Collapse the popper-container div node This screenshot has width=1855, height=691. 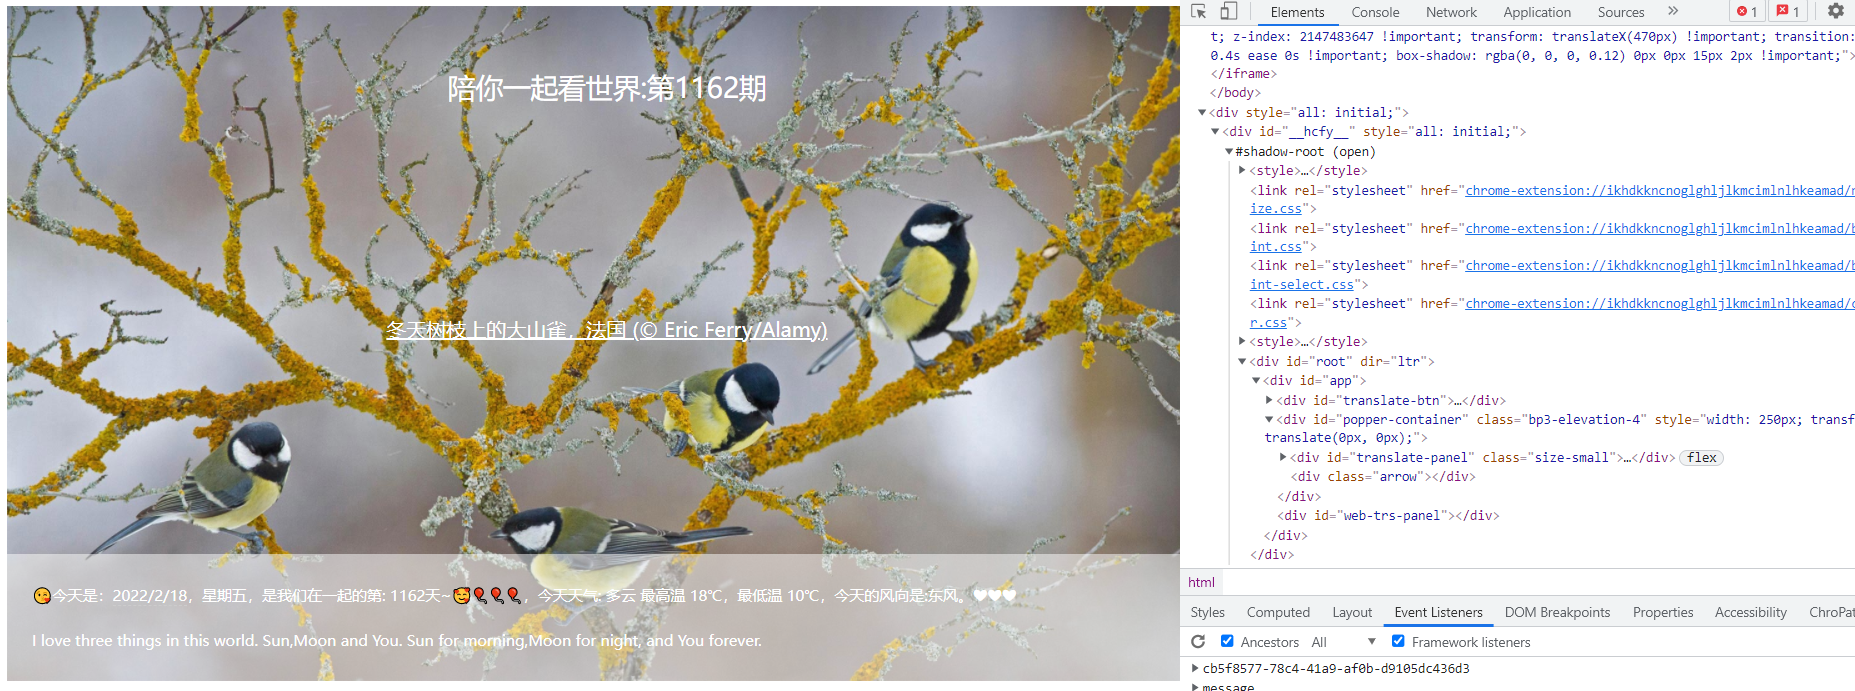point(1269,420)
